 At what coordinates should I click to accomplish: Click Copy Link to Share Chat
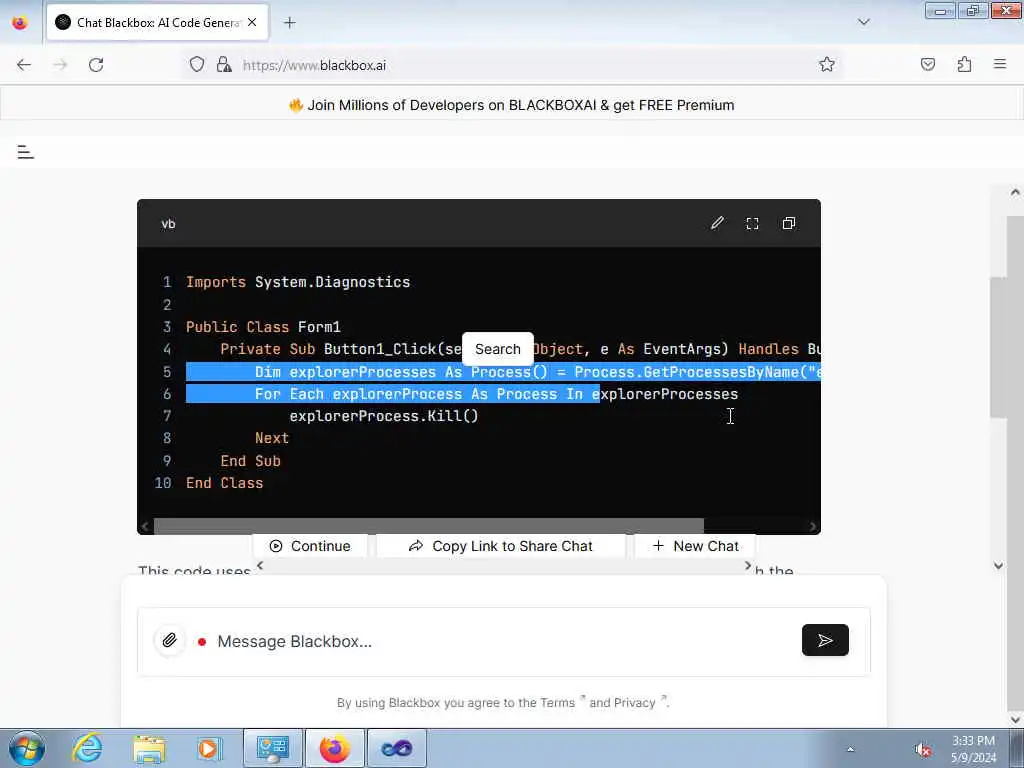pyautogui.click(x=500, y=546)
